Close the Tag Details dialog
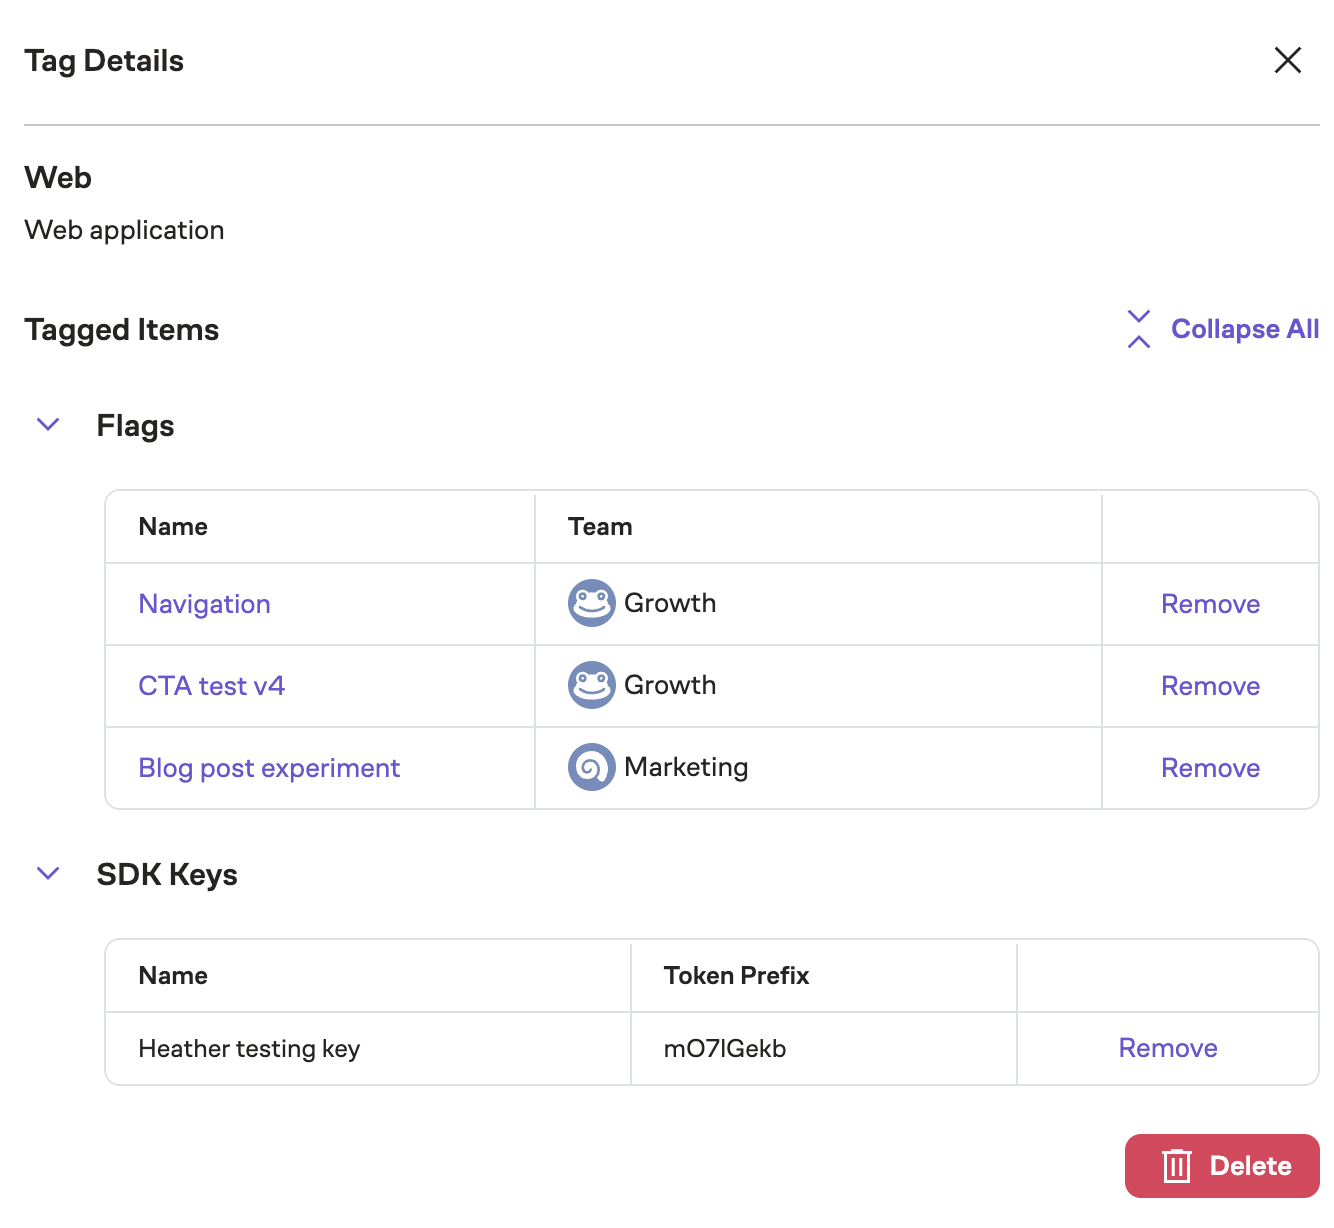 click(x=1287, y=60)
